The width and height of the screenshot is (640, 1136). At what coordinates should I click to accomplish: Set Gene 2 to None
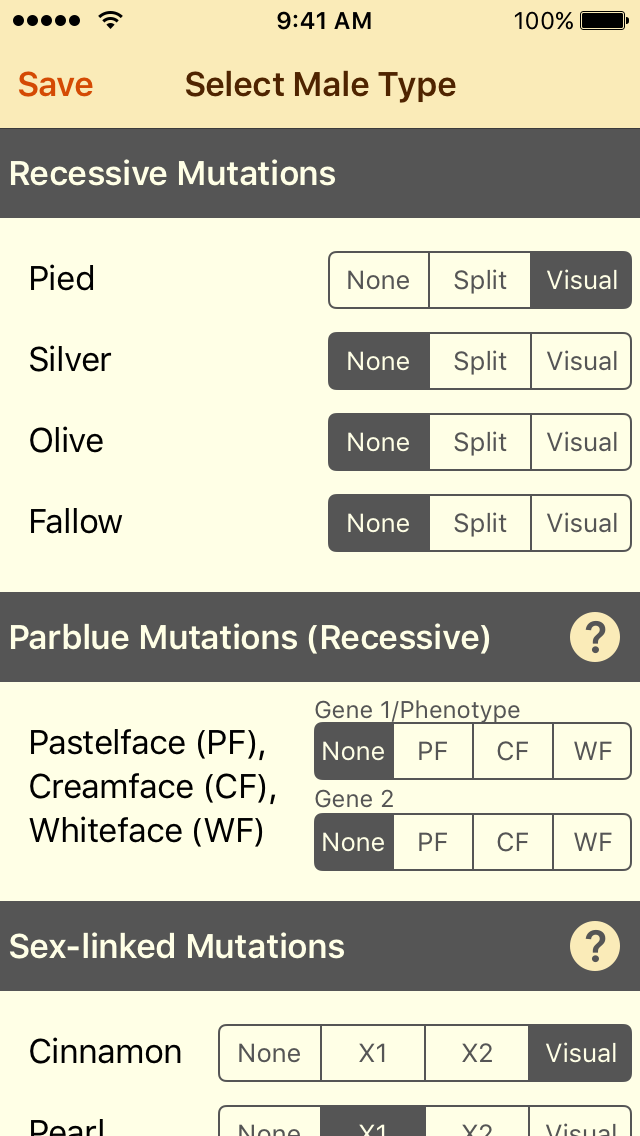(353, 842)
